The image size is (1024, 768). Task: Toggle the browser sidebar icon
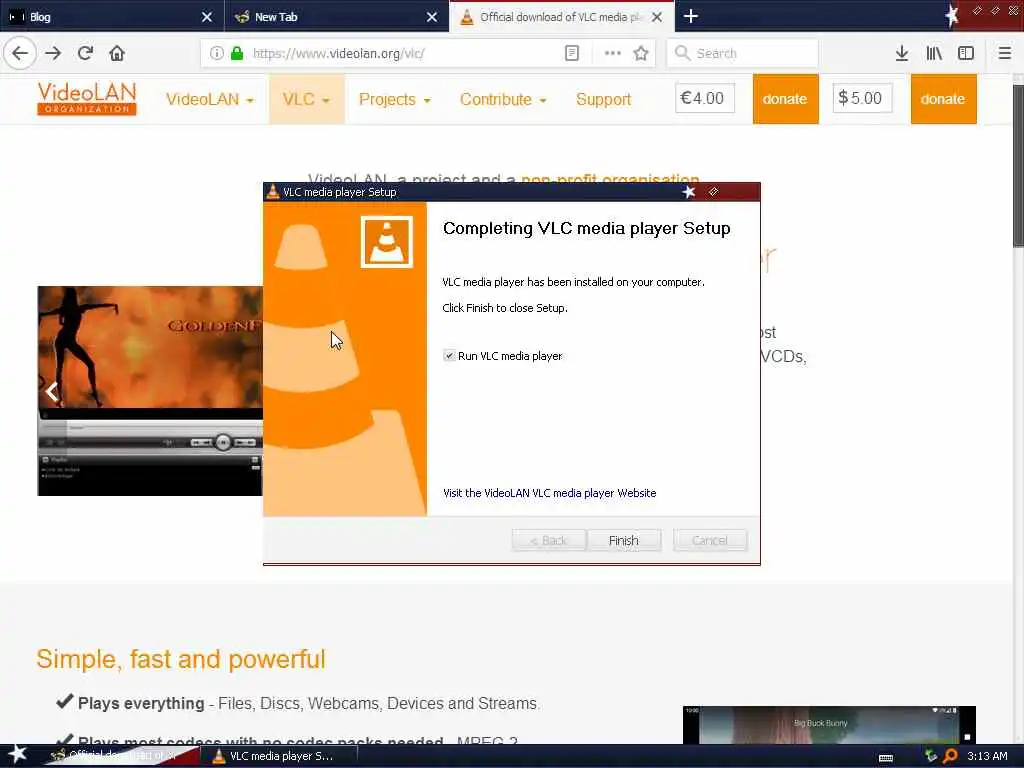pyautogui.click(x=966, y=54)
